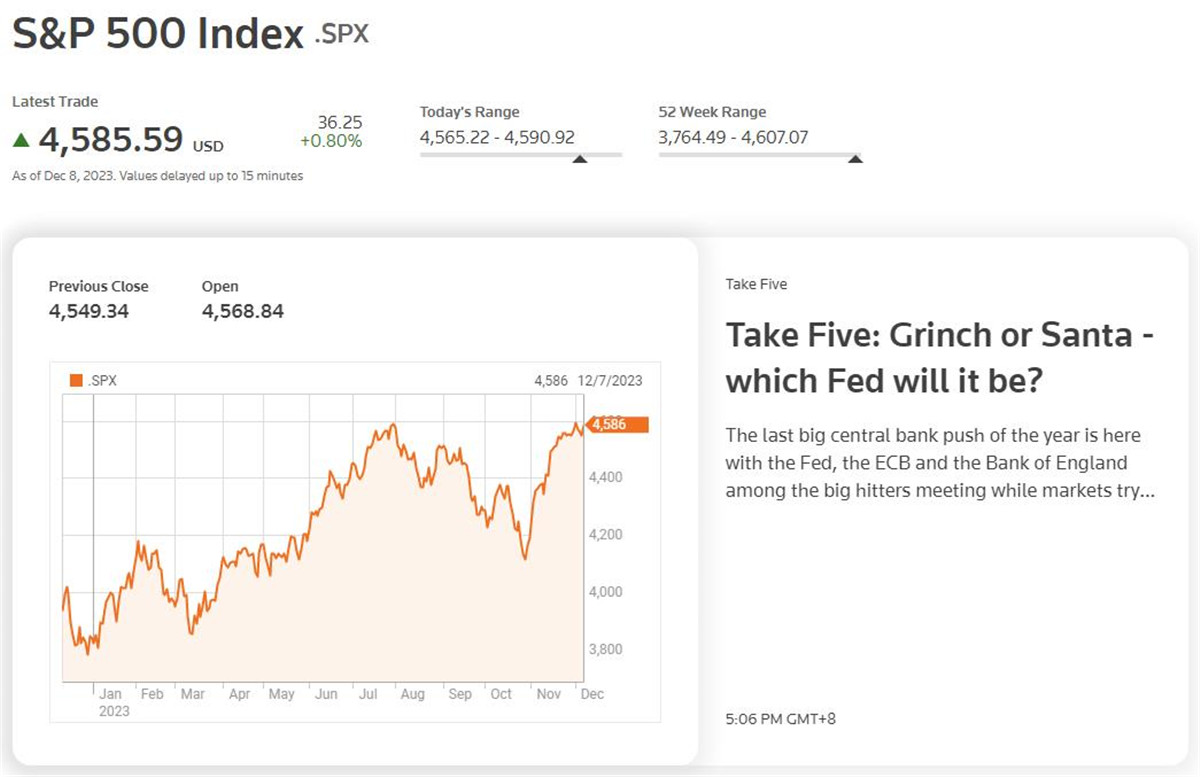Click the 52 Week Range slider bar
Image resolution: width=1200 pixels, height=777 pixels.
pyautogui.click(x=759, y=155)
